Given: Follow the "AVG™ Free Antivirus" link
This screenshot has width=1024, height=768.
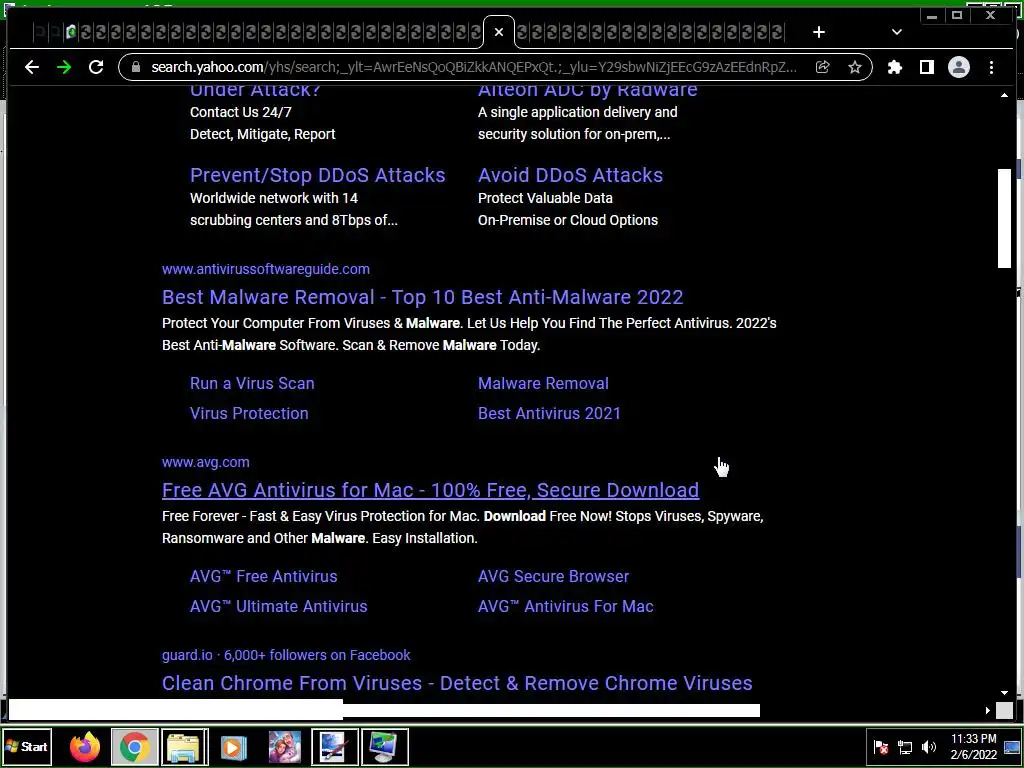Looking at the screenshot, I should click(263, 577).
